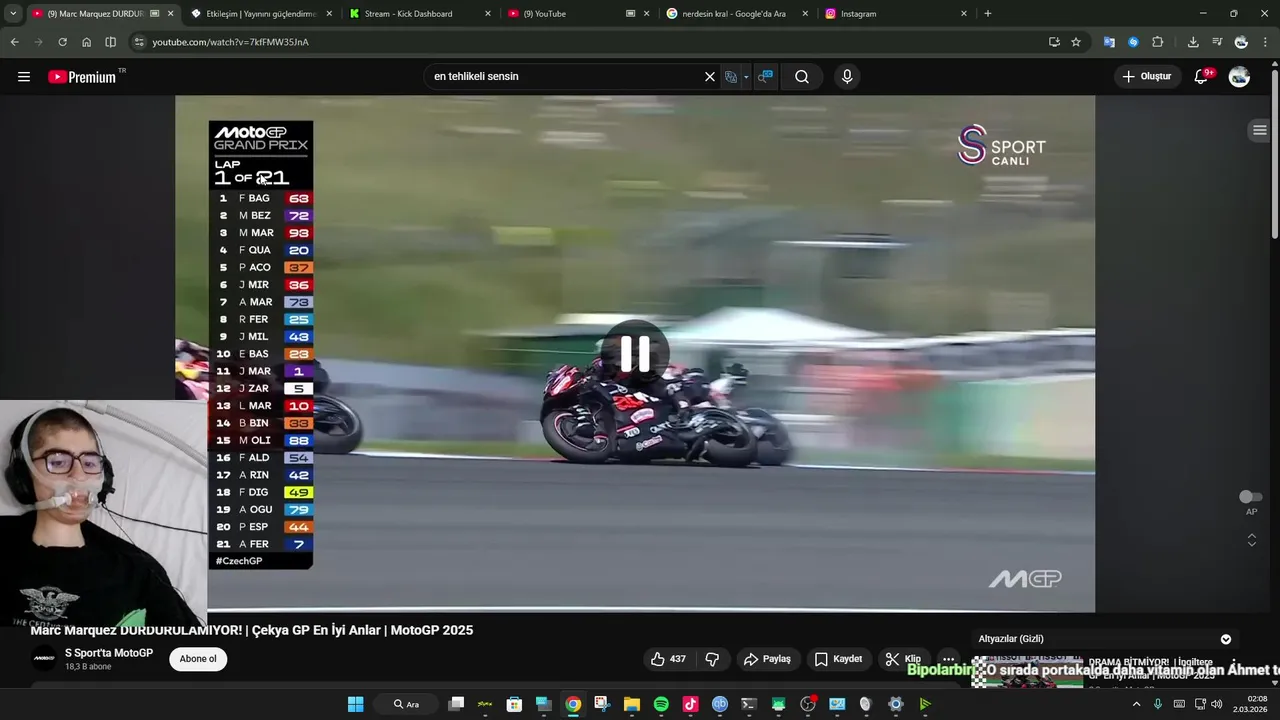Image resolution: width=1280 pixels, height=720 pixels.
Task: Switch to the Instagram tab
Action: click(895, 14)
